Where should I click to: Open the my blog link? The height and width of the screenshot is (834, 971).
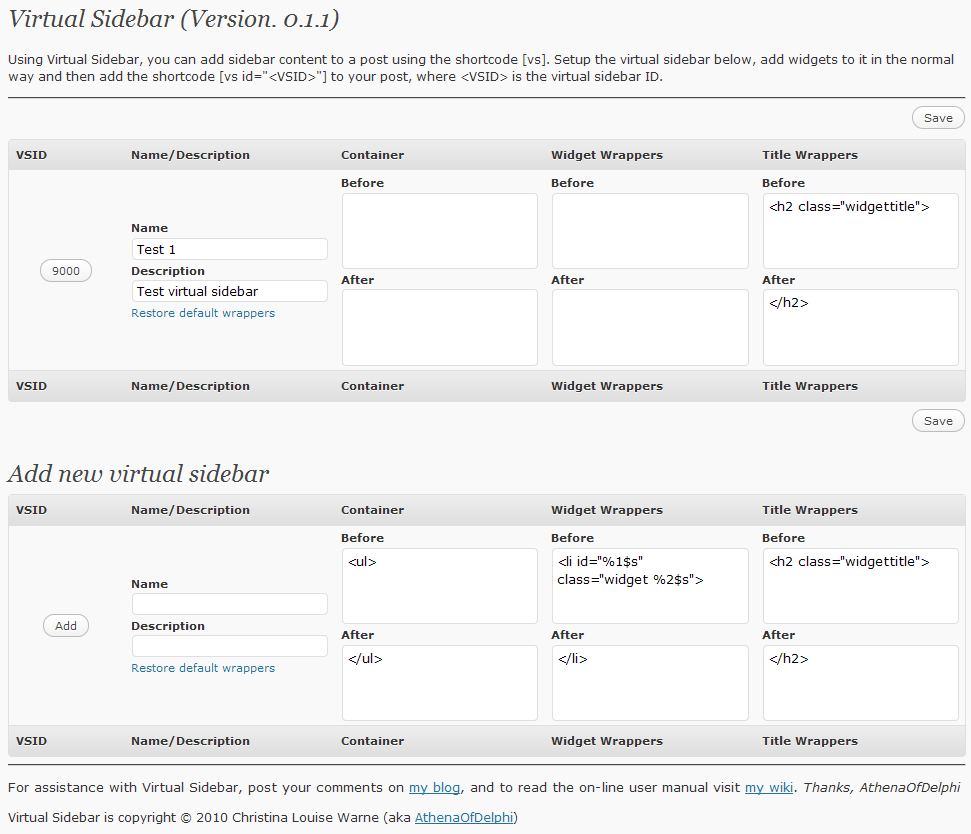435,788
